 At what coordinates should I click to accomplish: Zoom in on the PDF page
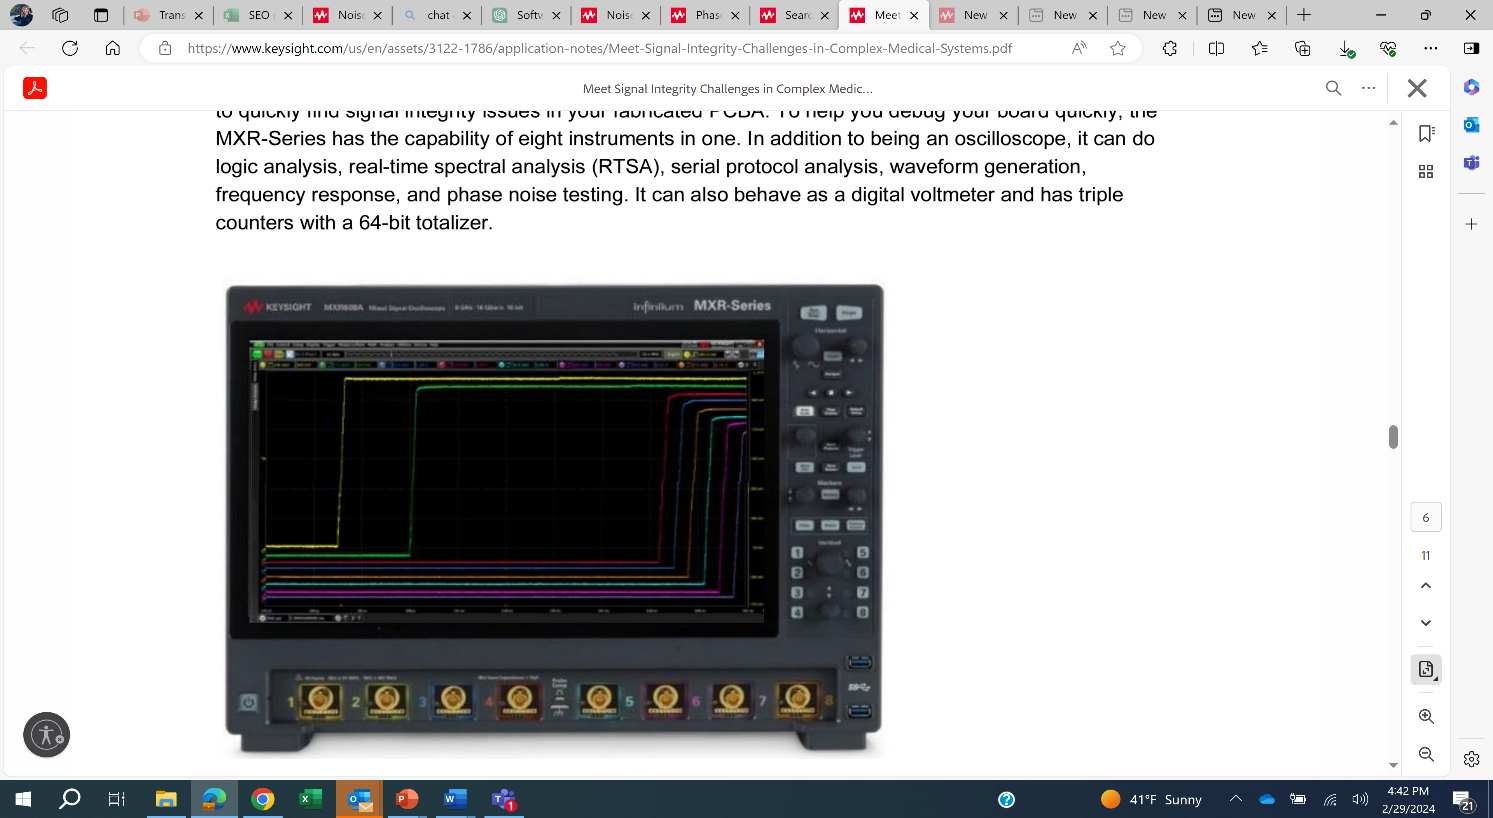point(1426,716)
